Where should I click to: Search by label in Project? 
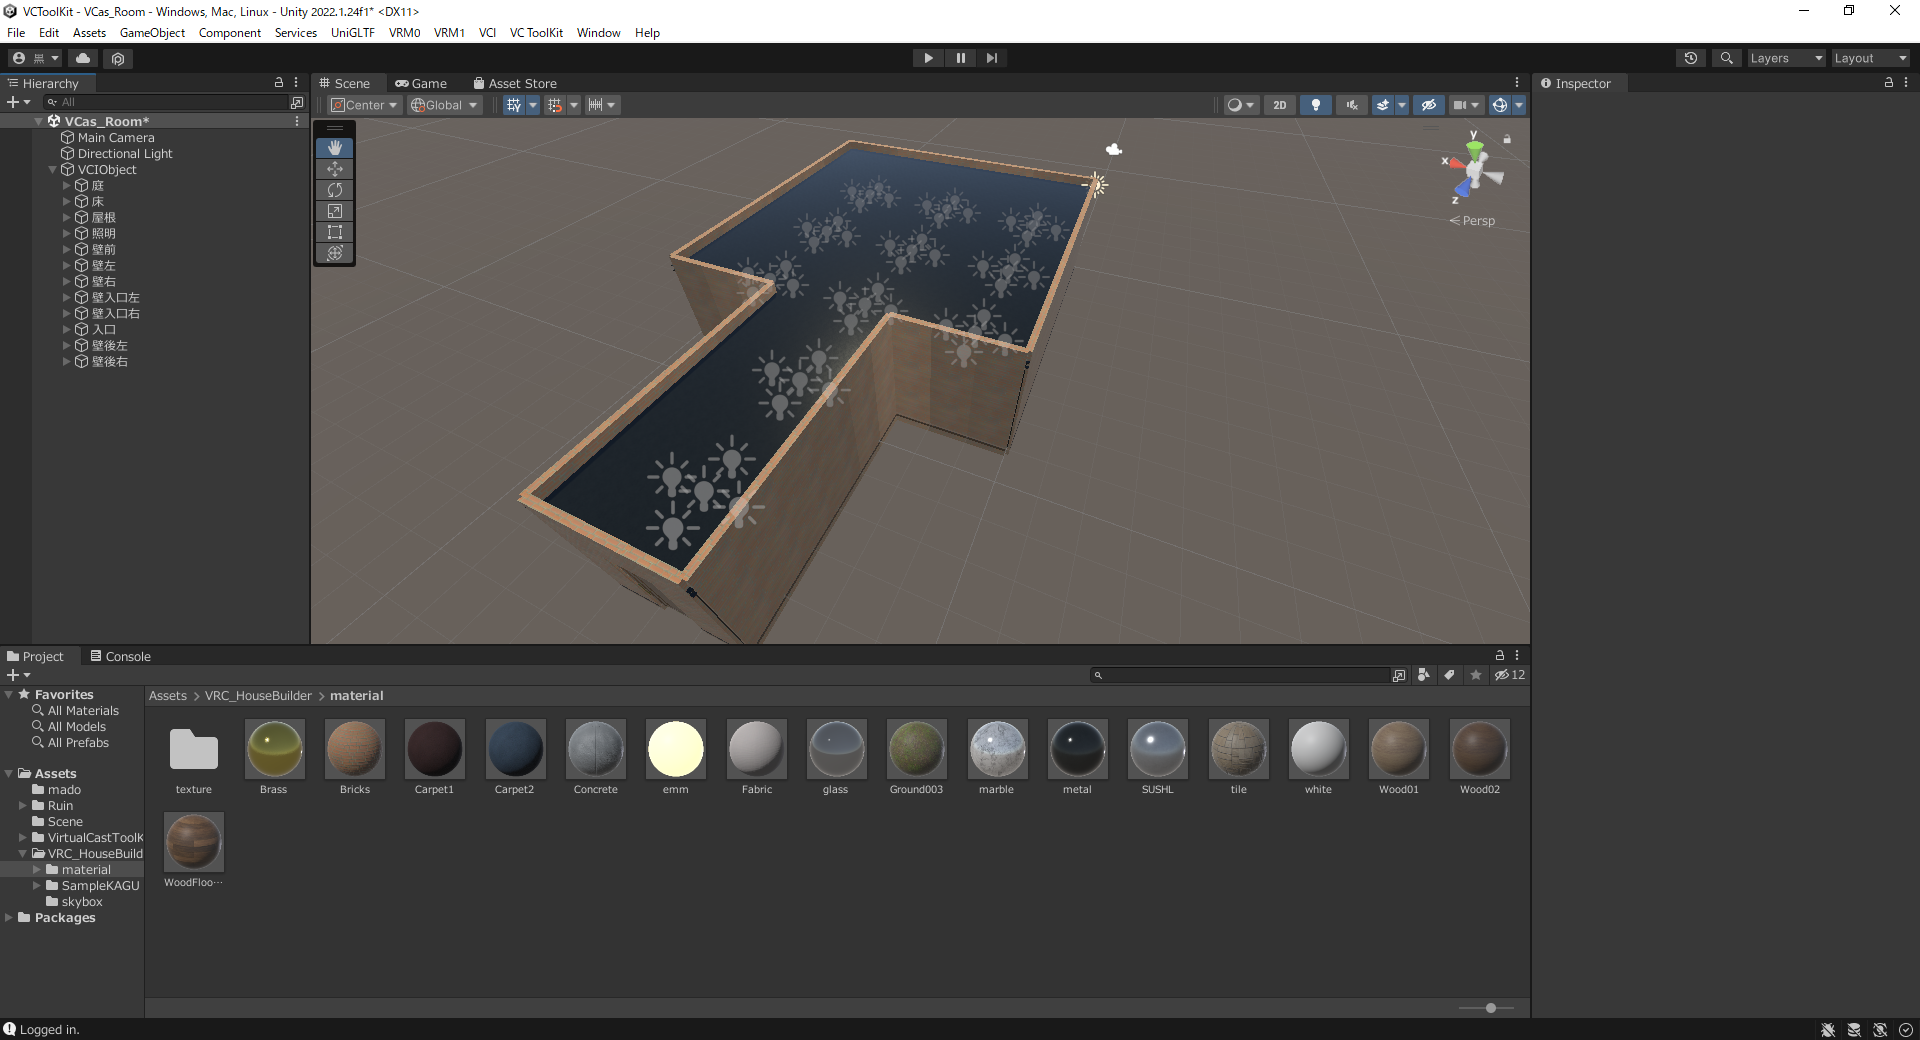(1450, 675)
